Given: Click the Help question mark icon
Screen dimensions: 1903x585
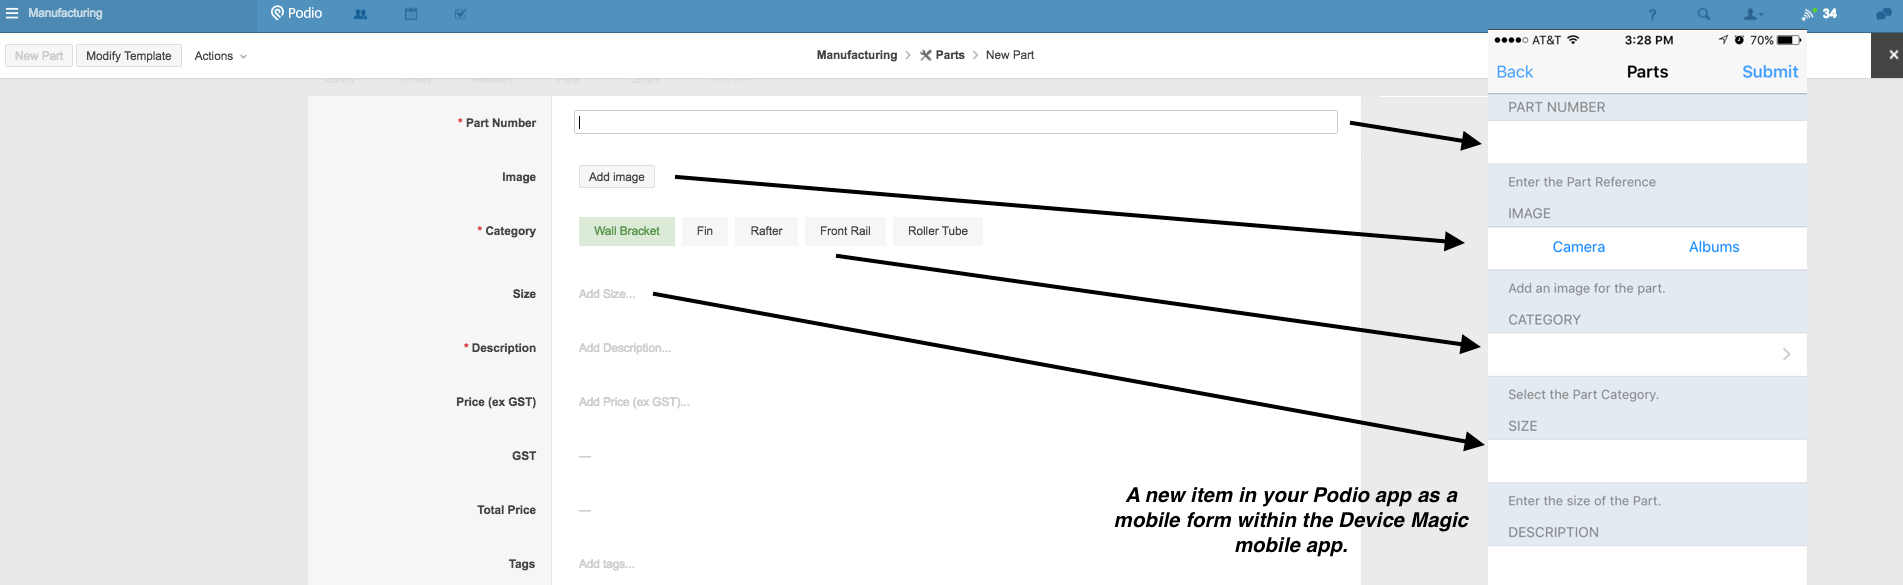Looking at the screenshot, I should (x=1652, y=15).
